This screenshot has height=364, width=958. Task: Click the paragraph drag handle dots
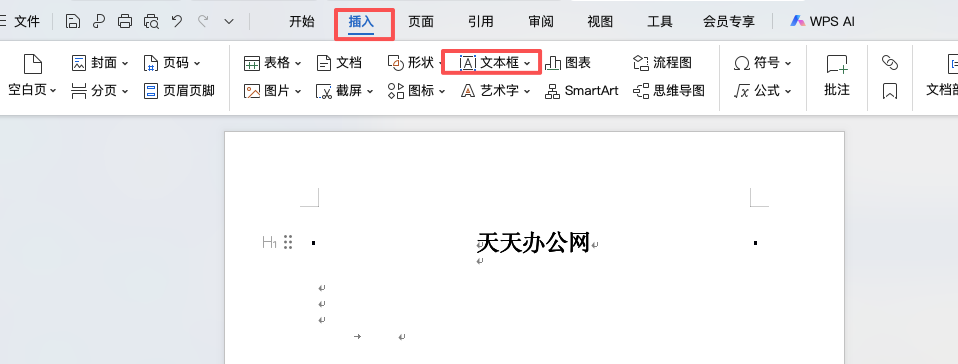click(288, 242)
